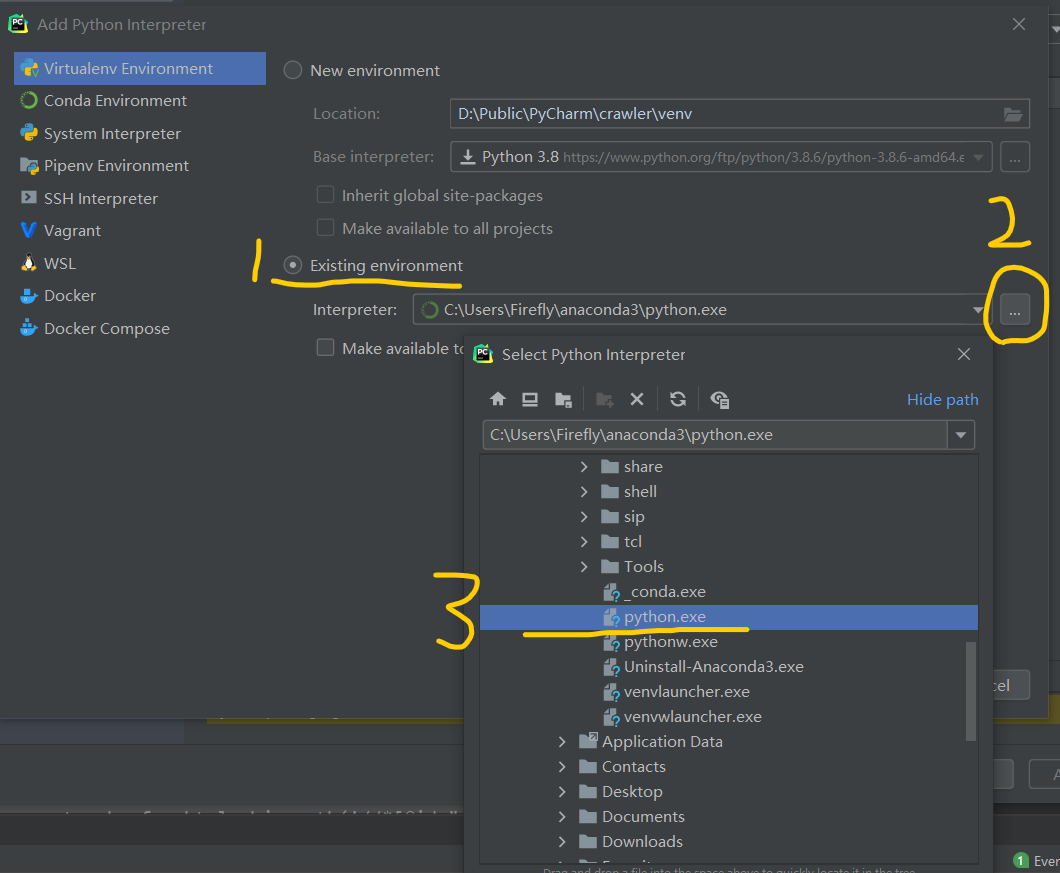The height and width of the screenshot is (873, 1060).
Task: Click the share folder name
Action: (x=643, y=467)
